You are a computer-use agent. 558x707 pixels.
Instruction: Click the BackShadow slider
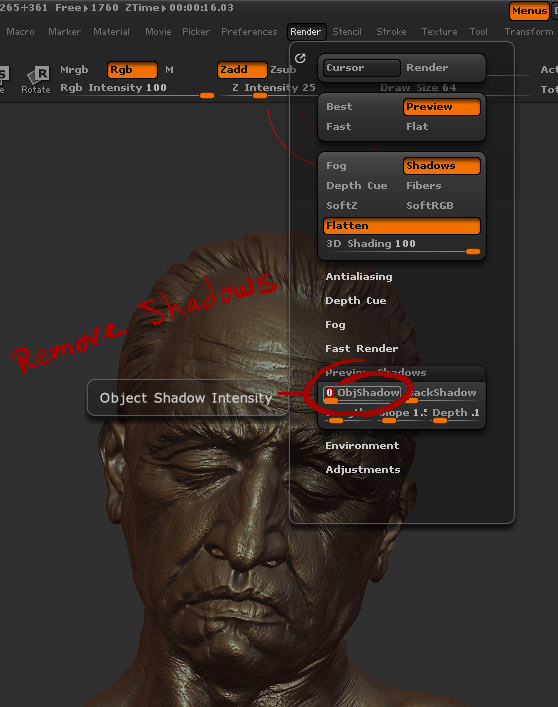443,395
